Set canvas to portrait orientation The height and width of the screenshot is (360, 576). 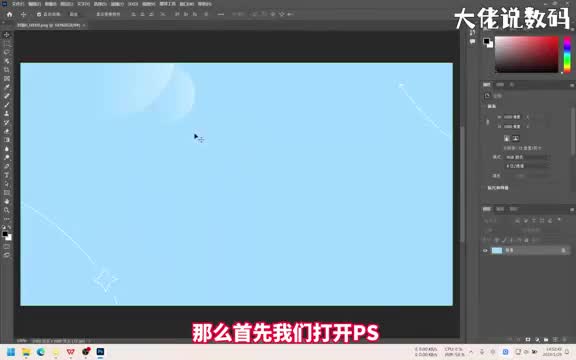coord(507,138)
